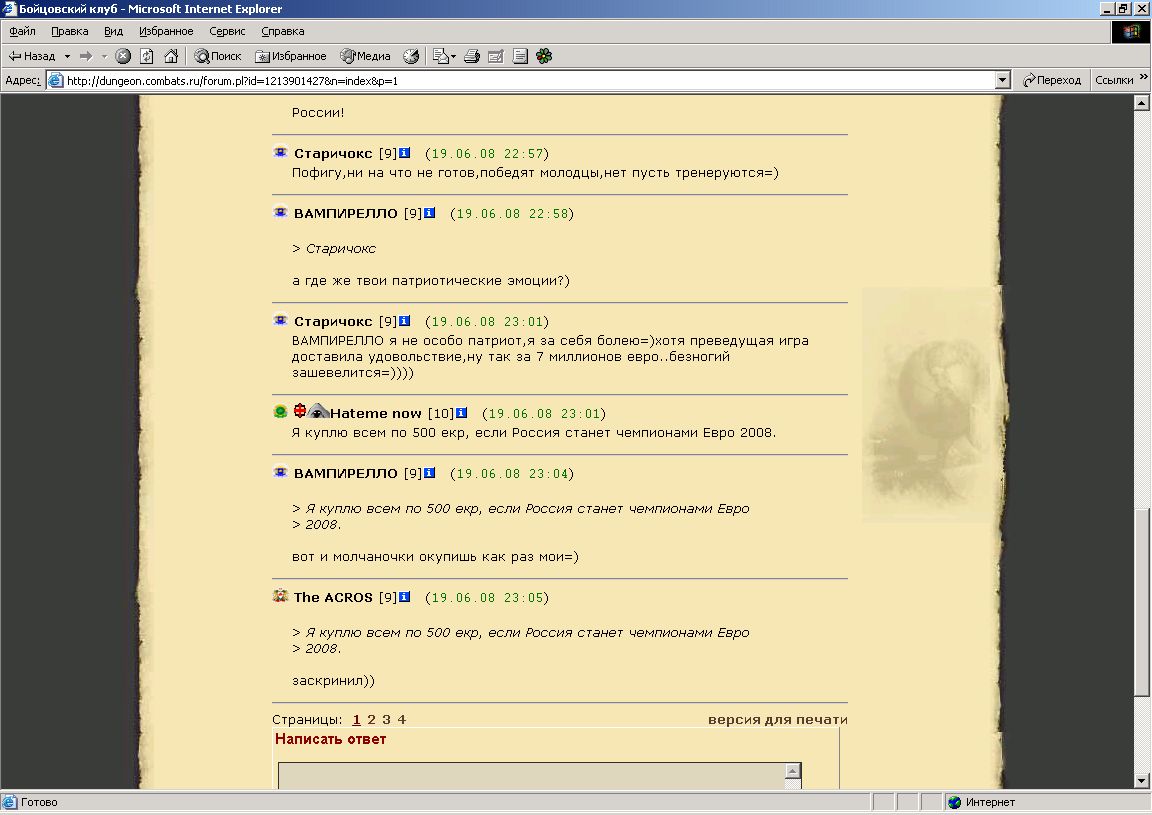Open the Правка menu
Viewport: 1152px width, 815px height.
click(x=70, y=31)
